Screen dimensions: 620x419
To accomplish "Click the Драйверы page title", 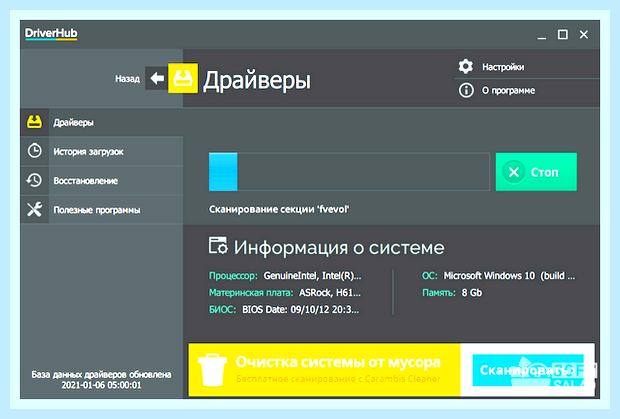I will 257,81.
